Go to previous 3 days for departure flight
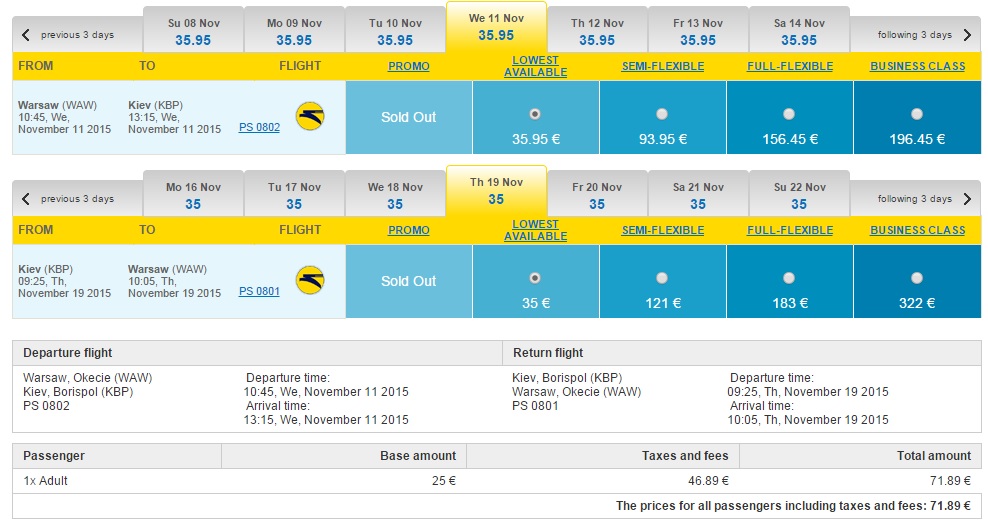The width and height of the screenshot is (988, 521). [x=68, y=35]
